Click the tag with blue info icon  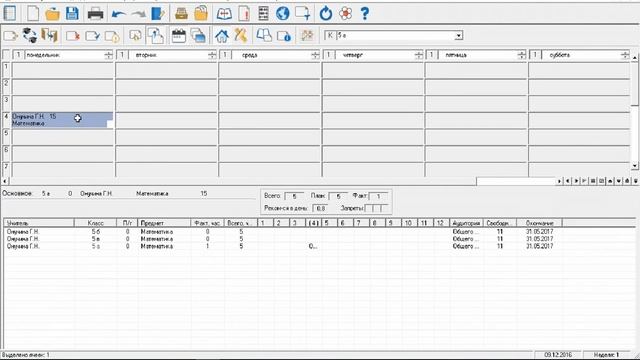click(284, 36)
